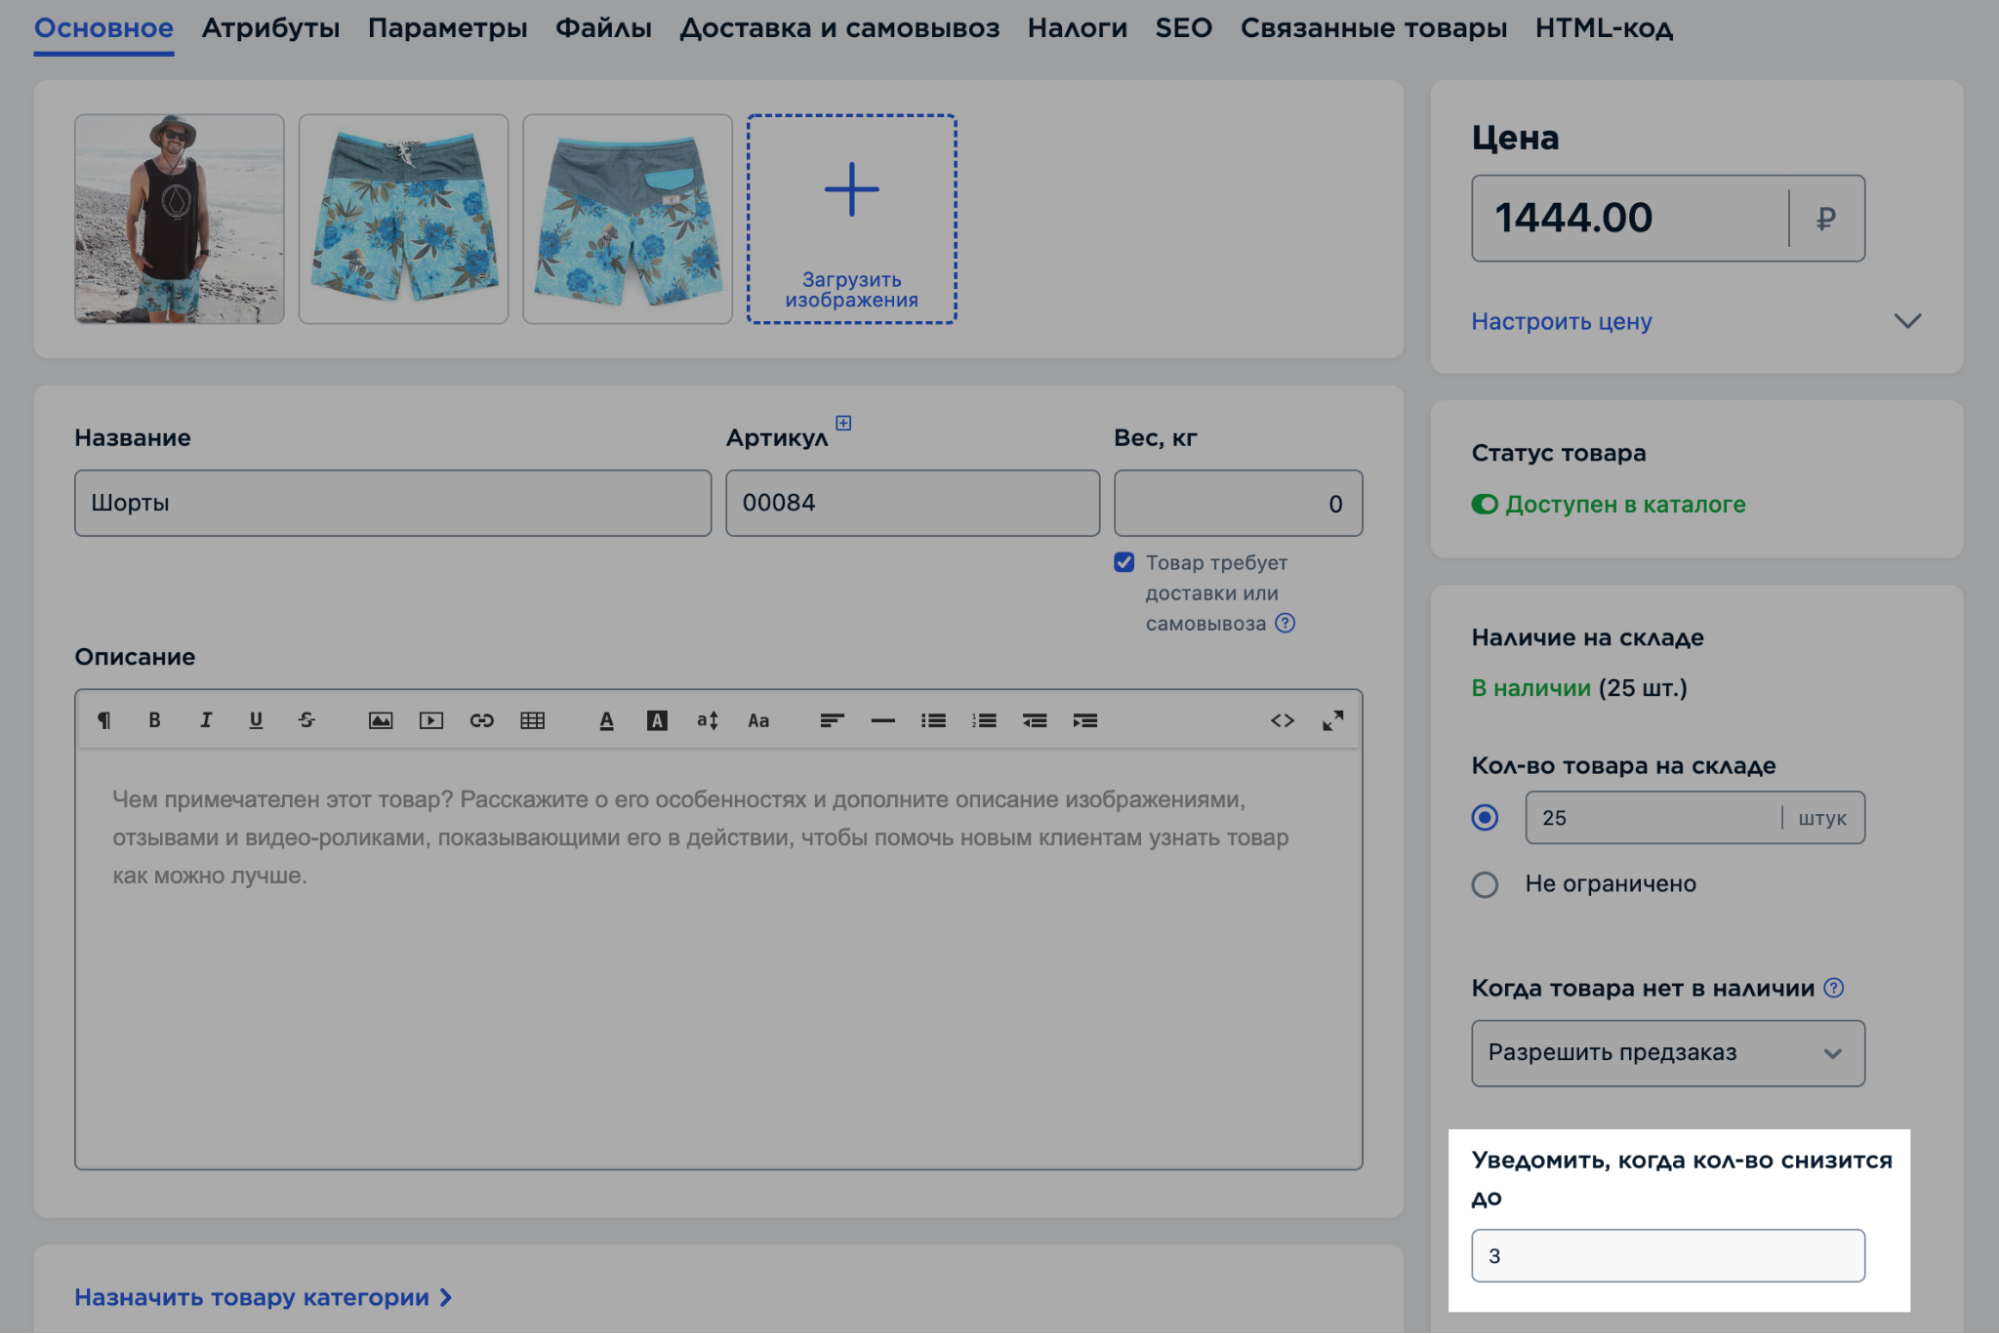Open the font family Aa tool

759,720
